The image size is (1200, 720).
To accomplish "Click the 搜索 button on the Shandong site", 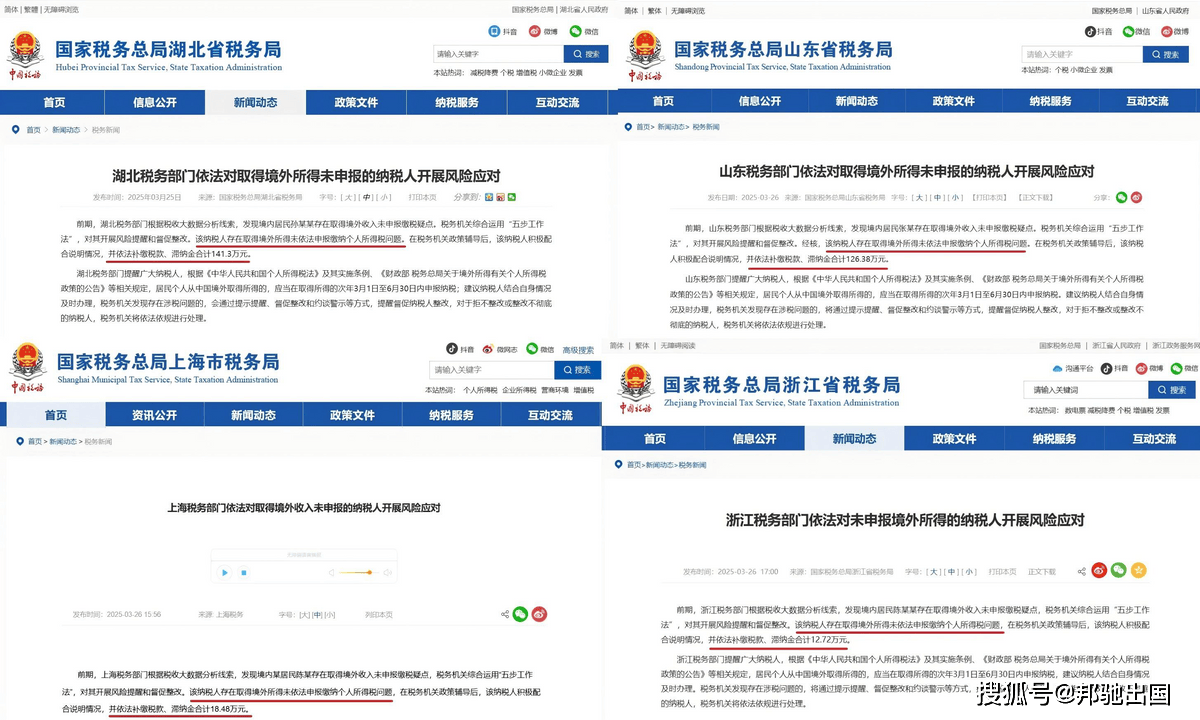I will (x=1166, y=54).
